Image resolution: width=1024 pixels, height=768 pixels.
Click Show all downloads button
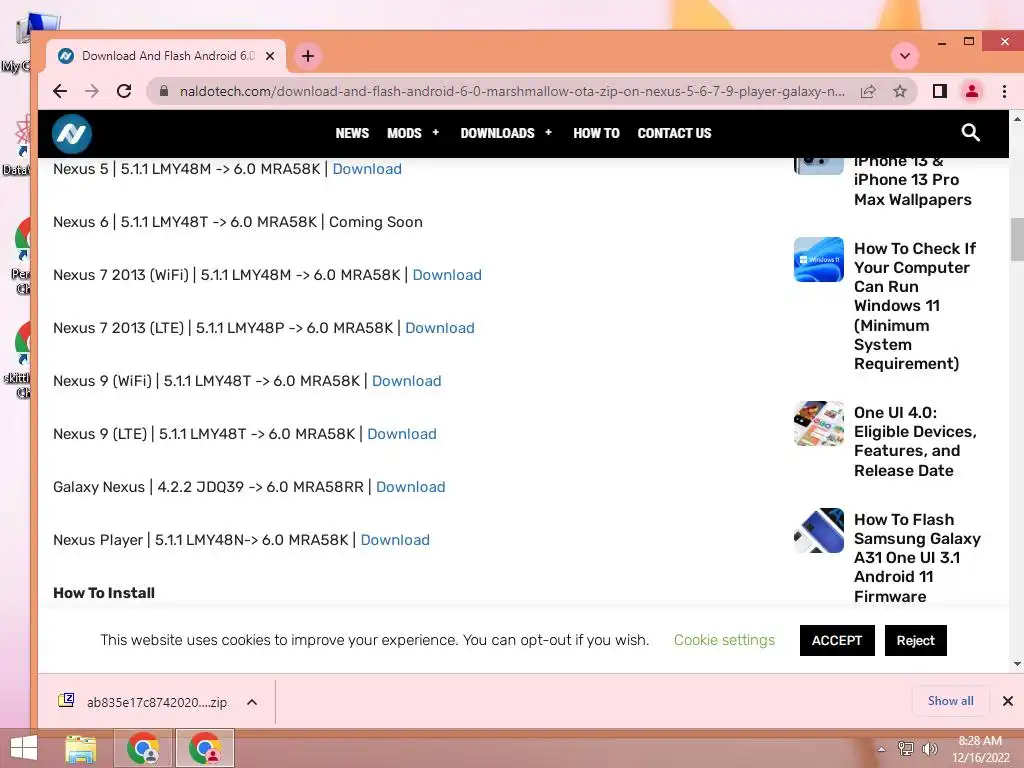950,701
